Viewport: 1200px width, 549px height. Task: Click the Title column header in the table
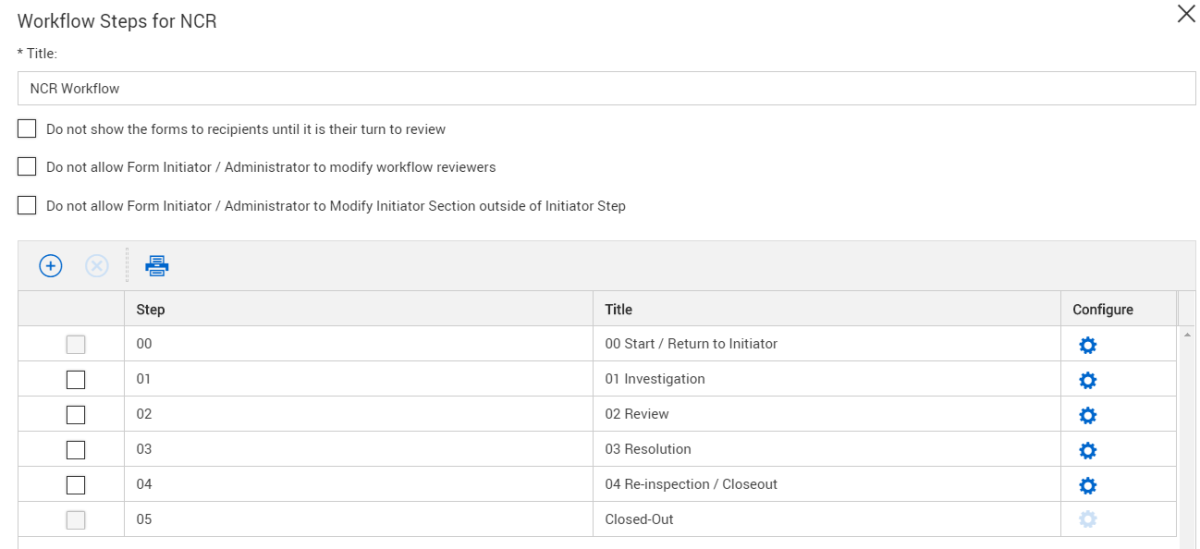pyautogui.click(x=619, y=310)
